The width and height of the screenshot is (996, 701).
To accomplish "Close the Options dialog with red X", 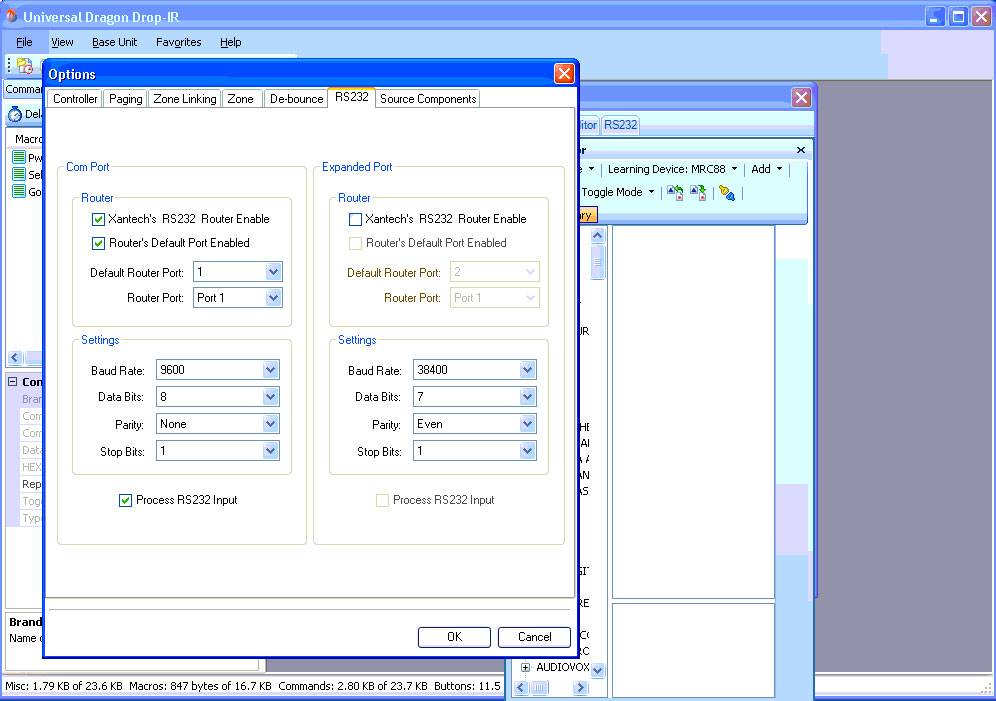I will (x=564, y=74).
